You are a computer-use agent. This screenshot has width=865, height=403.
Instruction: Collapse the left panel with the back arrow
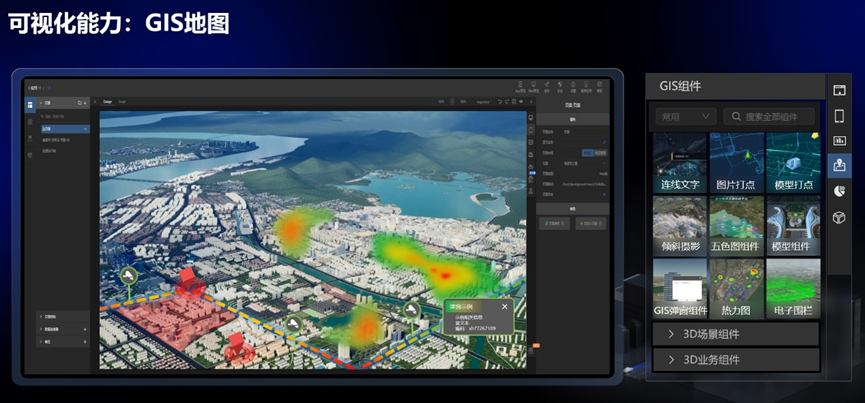click(95, 101)
